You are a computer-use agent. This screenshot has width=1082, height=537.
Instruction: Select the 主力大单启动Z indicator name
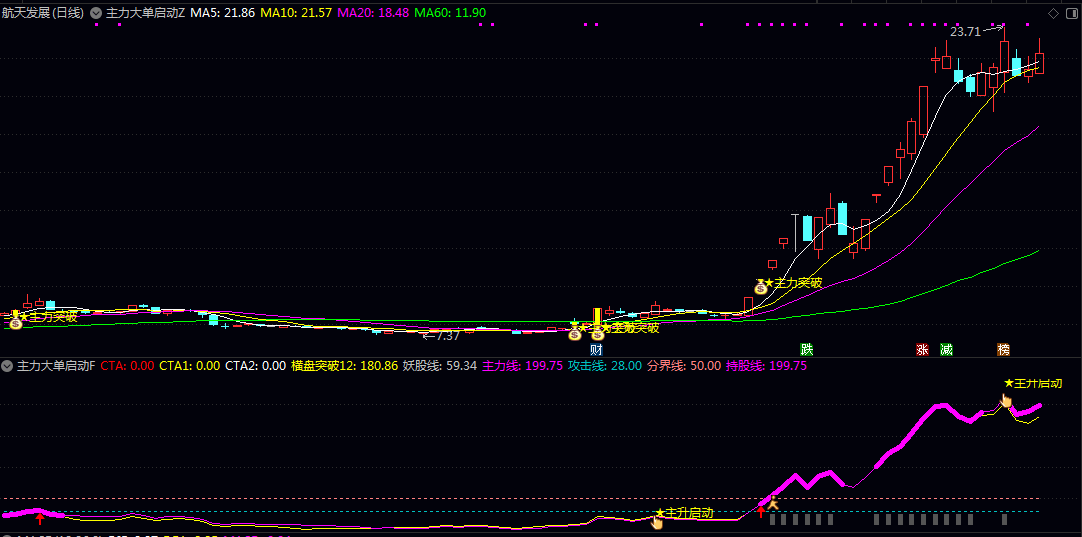145,12
